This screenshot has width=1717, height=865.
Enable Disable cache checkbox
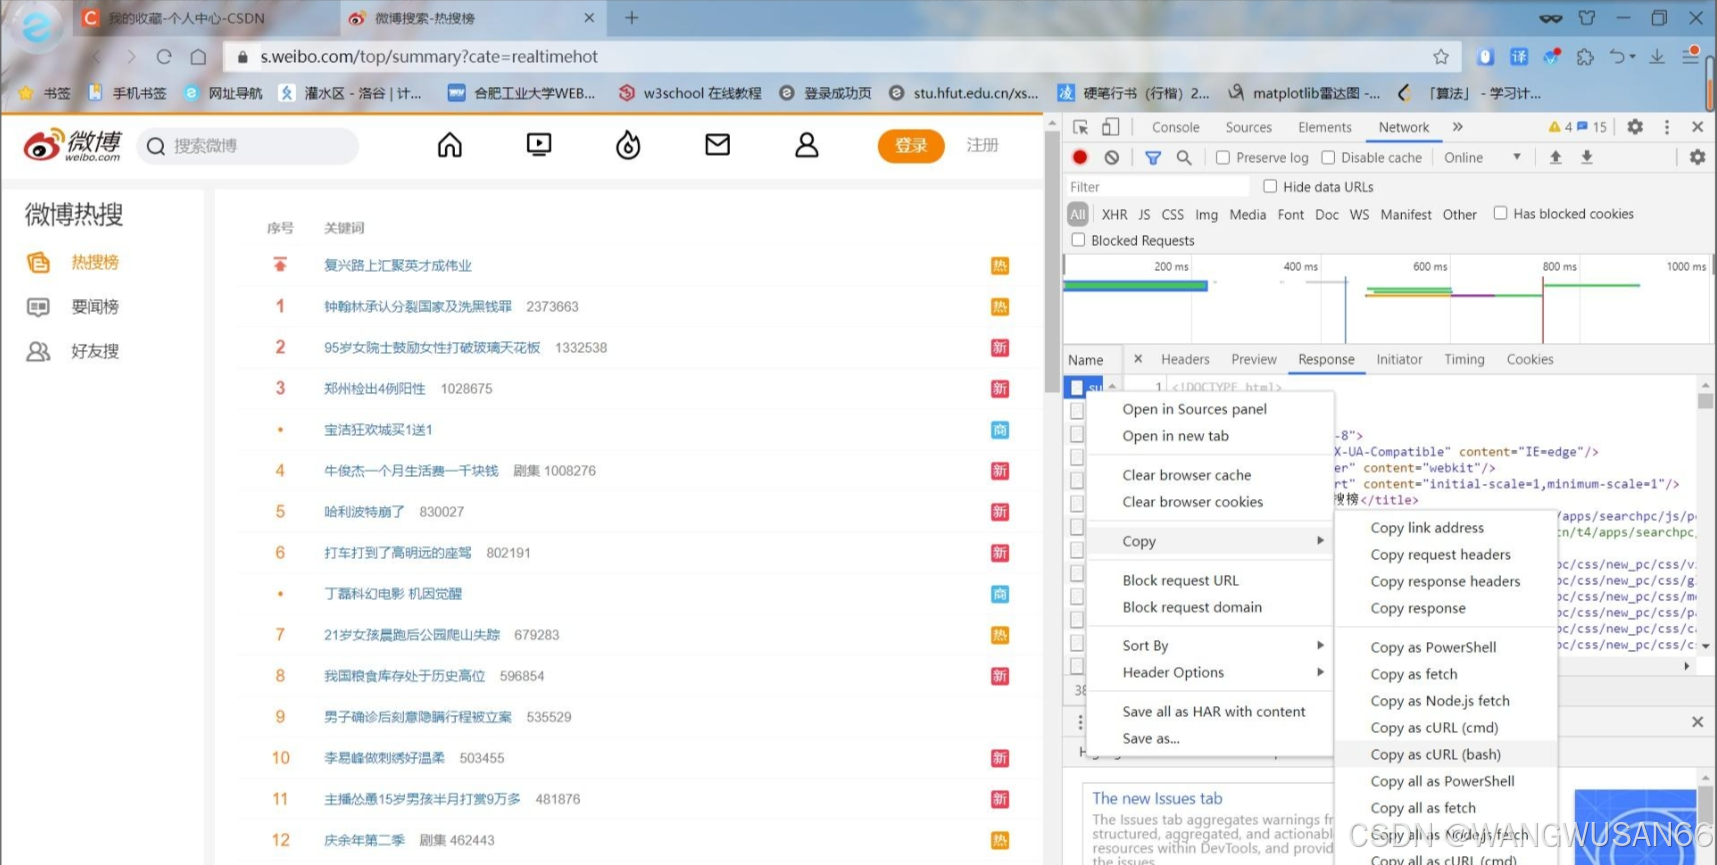click(1328, 157)
